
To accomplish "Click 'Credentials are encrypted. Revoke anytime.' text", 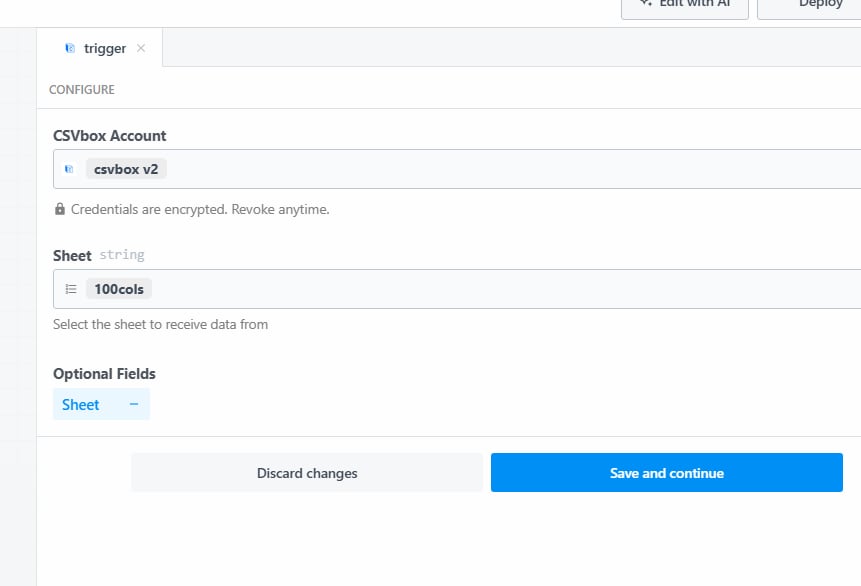I will pyautogui.click(x=200, y=209).
